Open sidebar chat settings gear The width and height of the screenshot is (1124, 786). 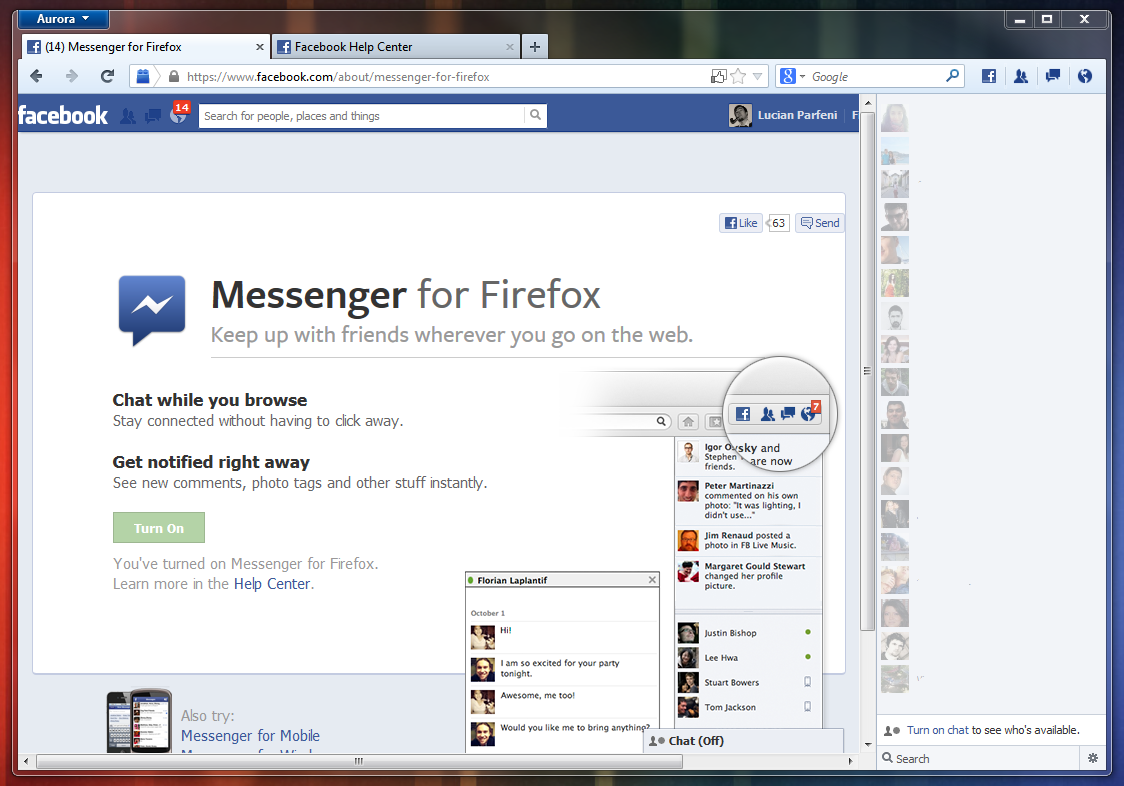pos(1093,758)
